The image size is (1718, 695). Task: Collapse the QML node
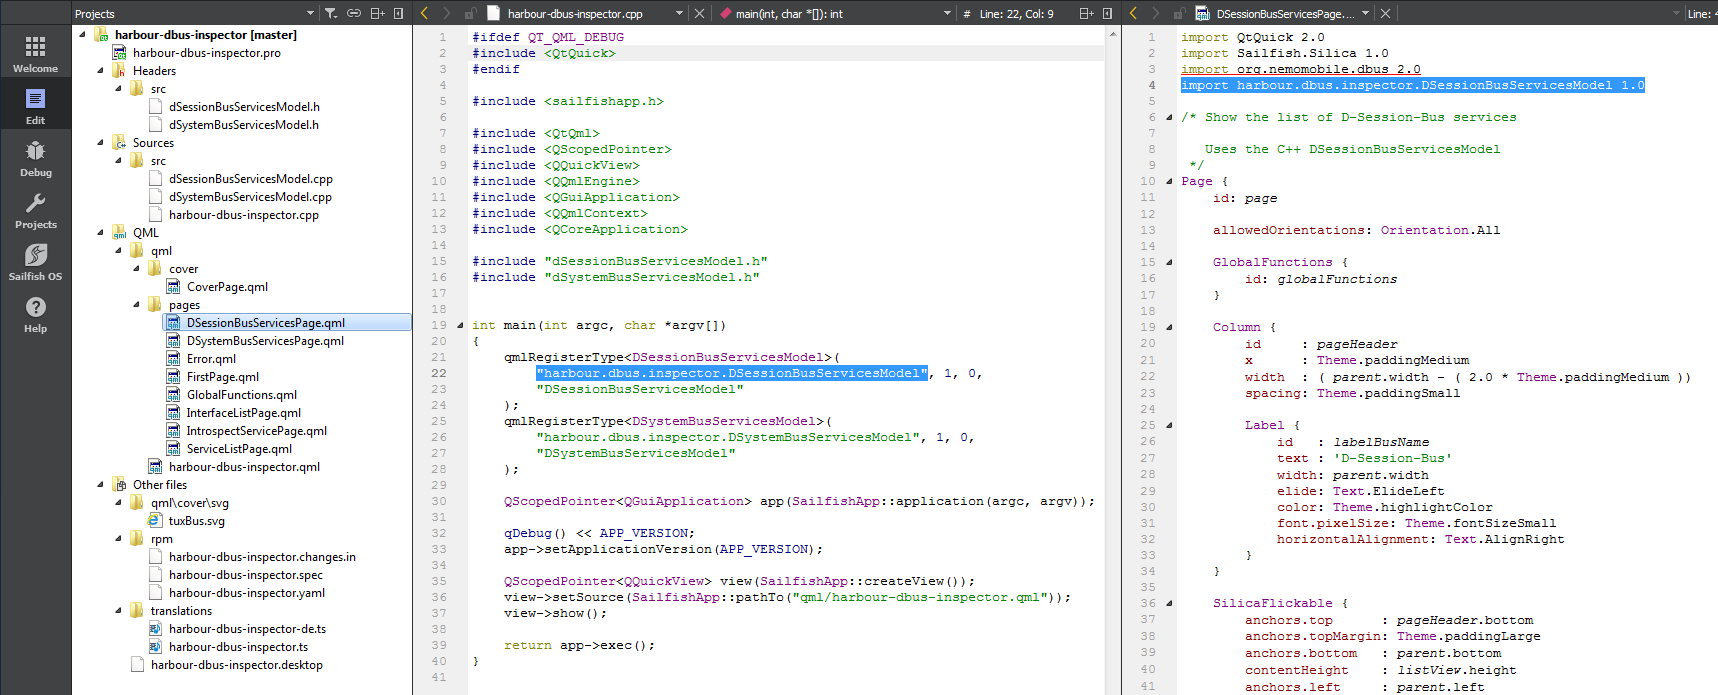coord(100,232)
